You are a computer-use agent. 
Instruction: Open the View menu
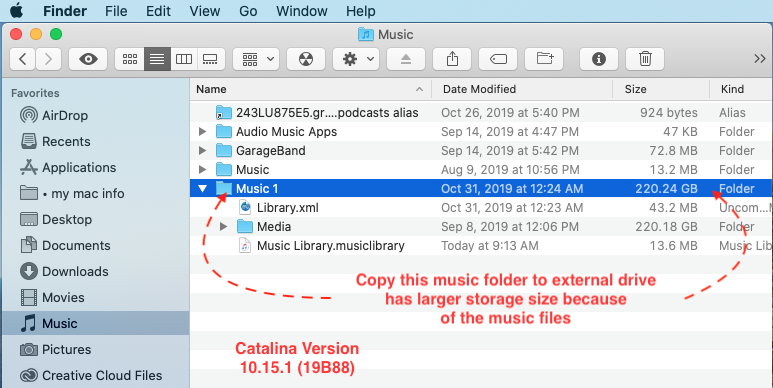click(x=204, y=11)
